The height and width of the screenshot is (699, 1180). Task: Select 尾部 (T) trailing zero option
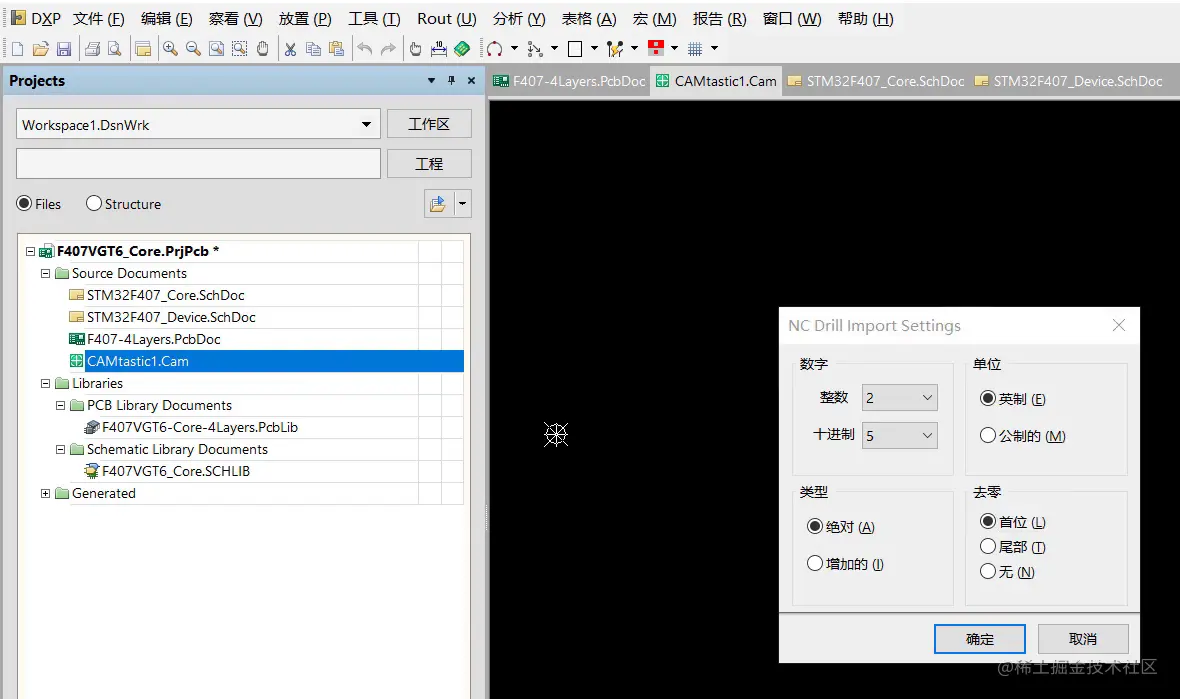tap(988, 546)
